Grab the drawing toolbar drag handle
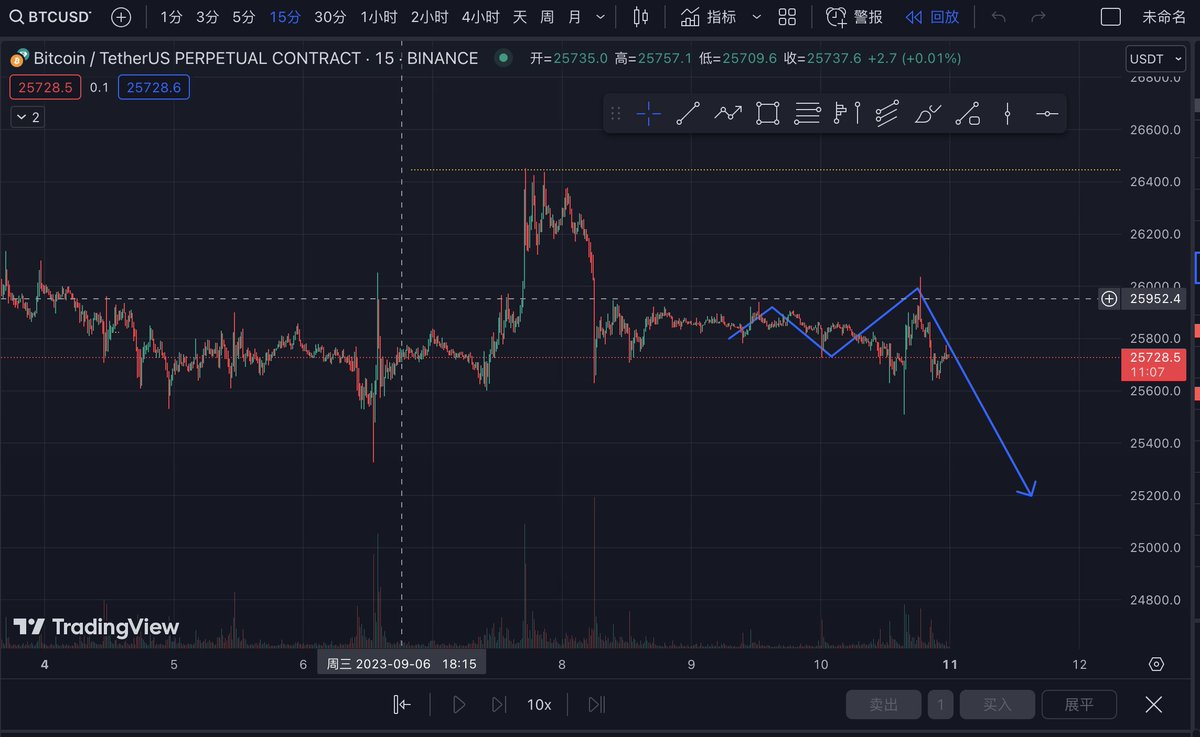 tap(616, 114)
